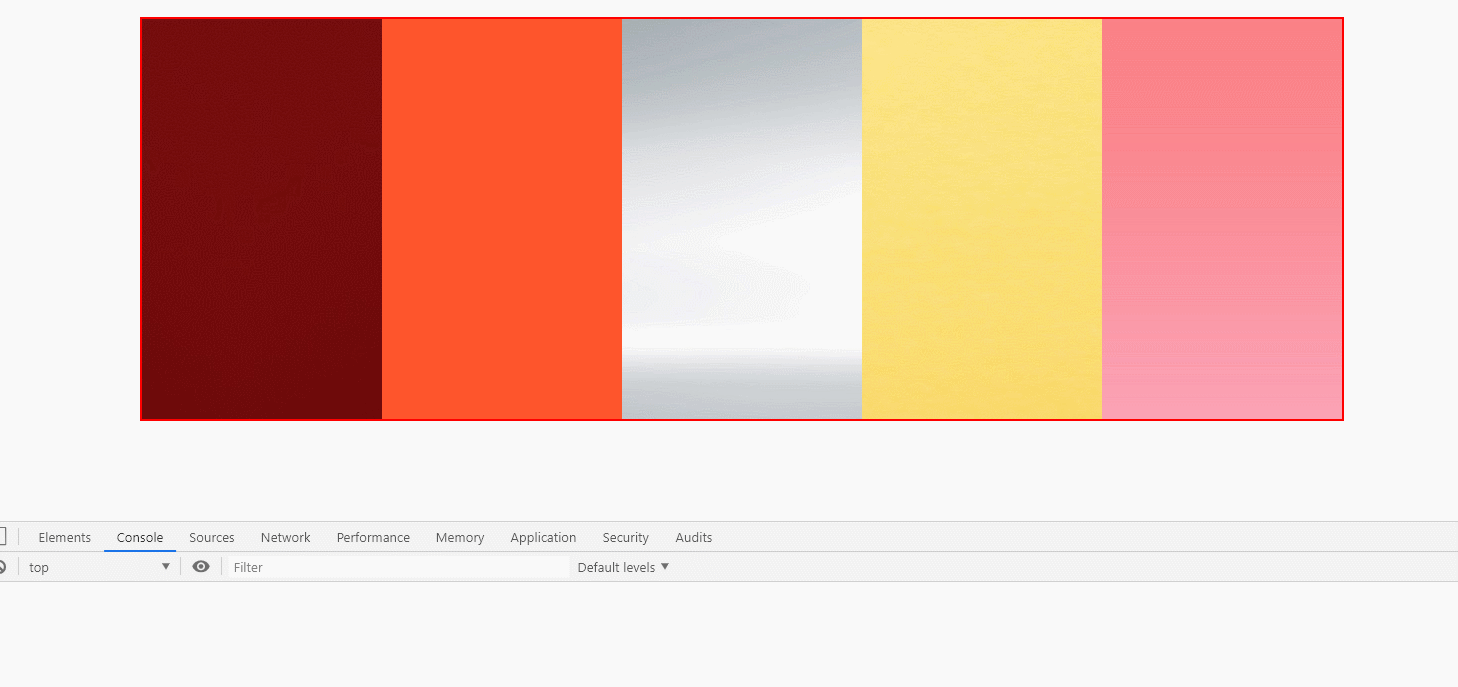The image size is (1458, 687).
Task: Click the pink image panel
Action: click(x=1222, y=219)
